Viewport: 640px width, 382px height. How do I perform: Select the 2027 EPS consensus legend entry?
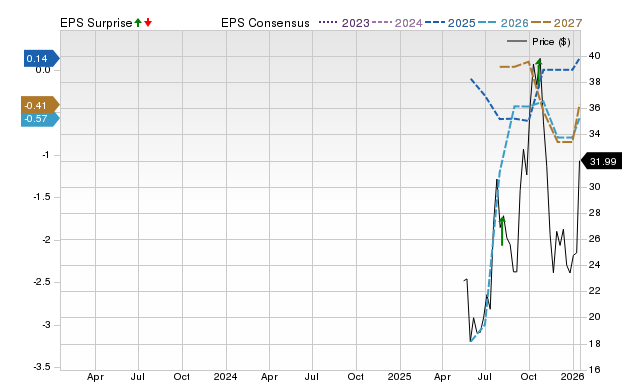click(556, 23)
